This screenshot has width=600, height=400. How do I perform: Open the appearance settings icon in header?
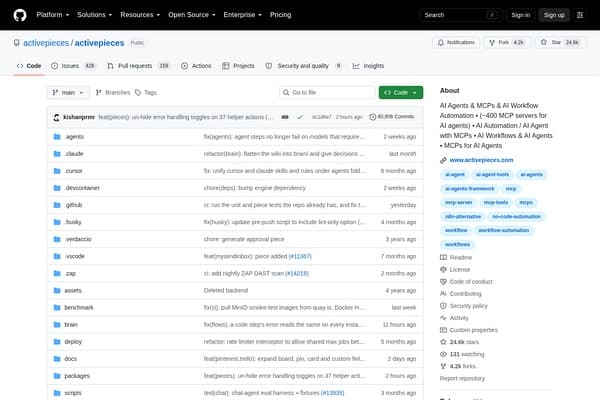580,15
